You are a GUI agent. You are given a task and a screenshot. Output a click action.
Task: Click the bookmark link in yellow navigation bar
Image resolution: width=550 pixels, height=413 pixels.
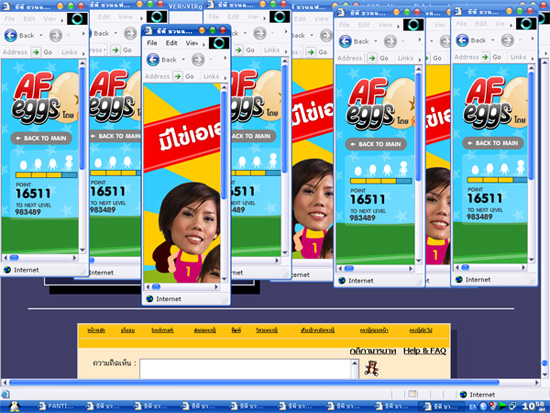point(162,330)
